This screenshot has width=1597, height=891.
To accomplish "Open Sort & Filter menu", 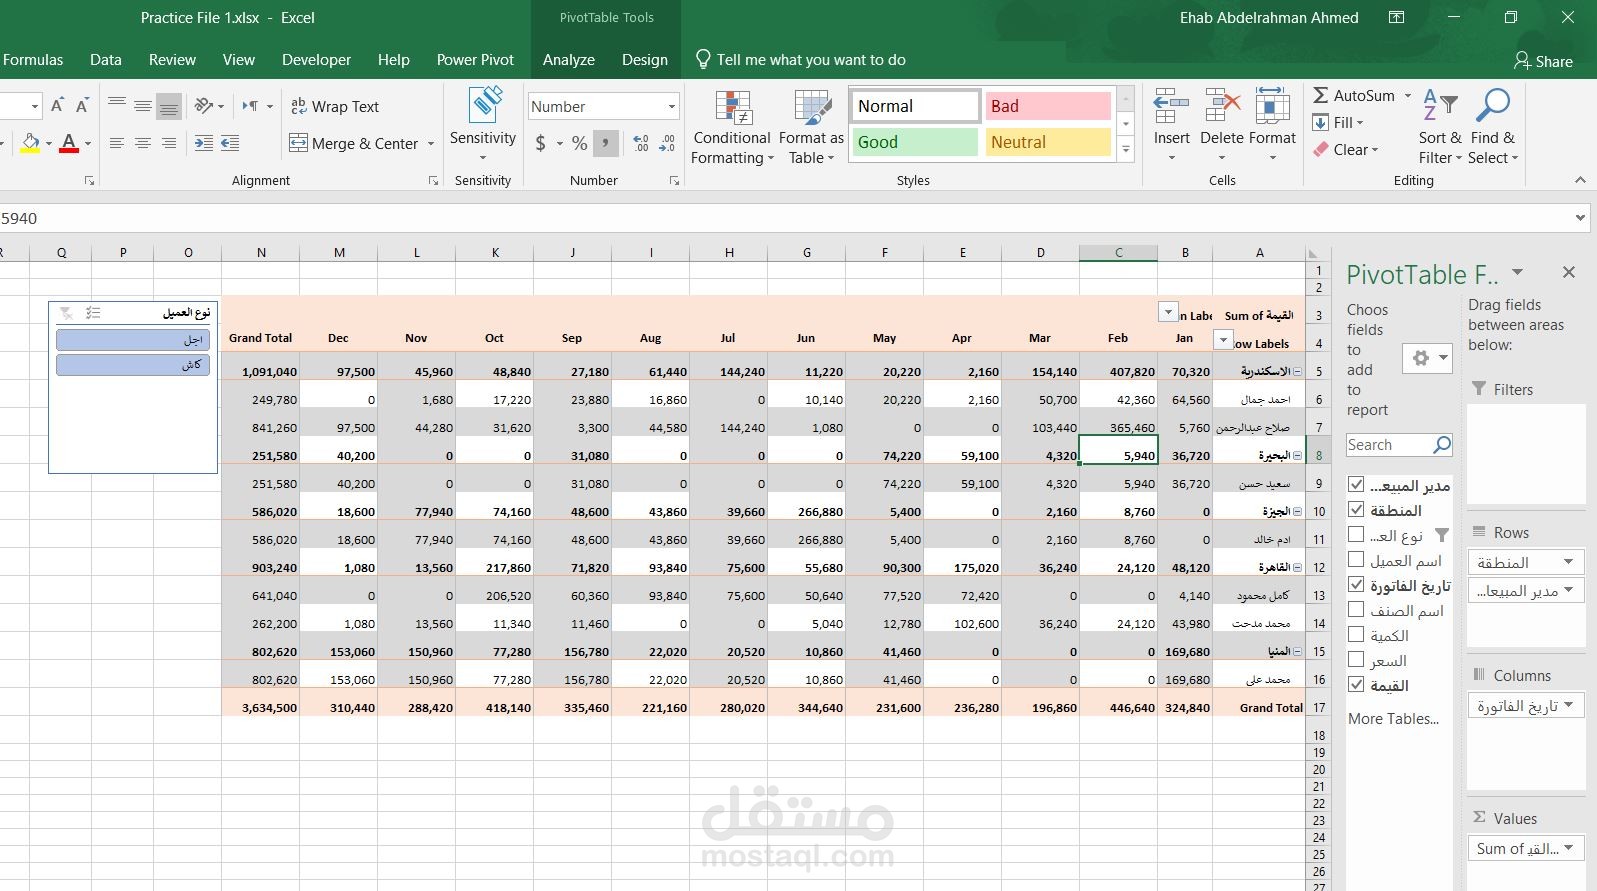I will point(1440,127).
